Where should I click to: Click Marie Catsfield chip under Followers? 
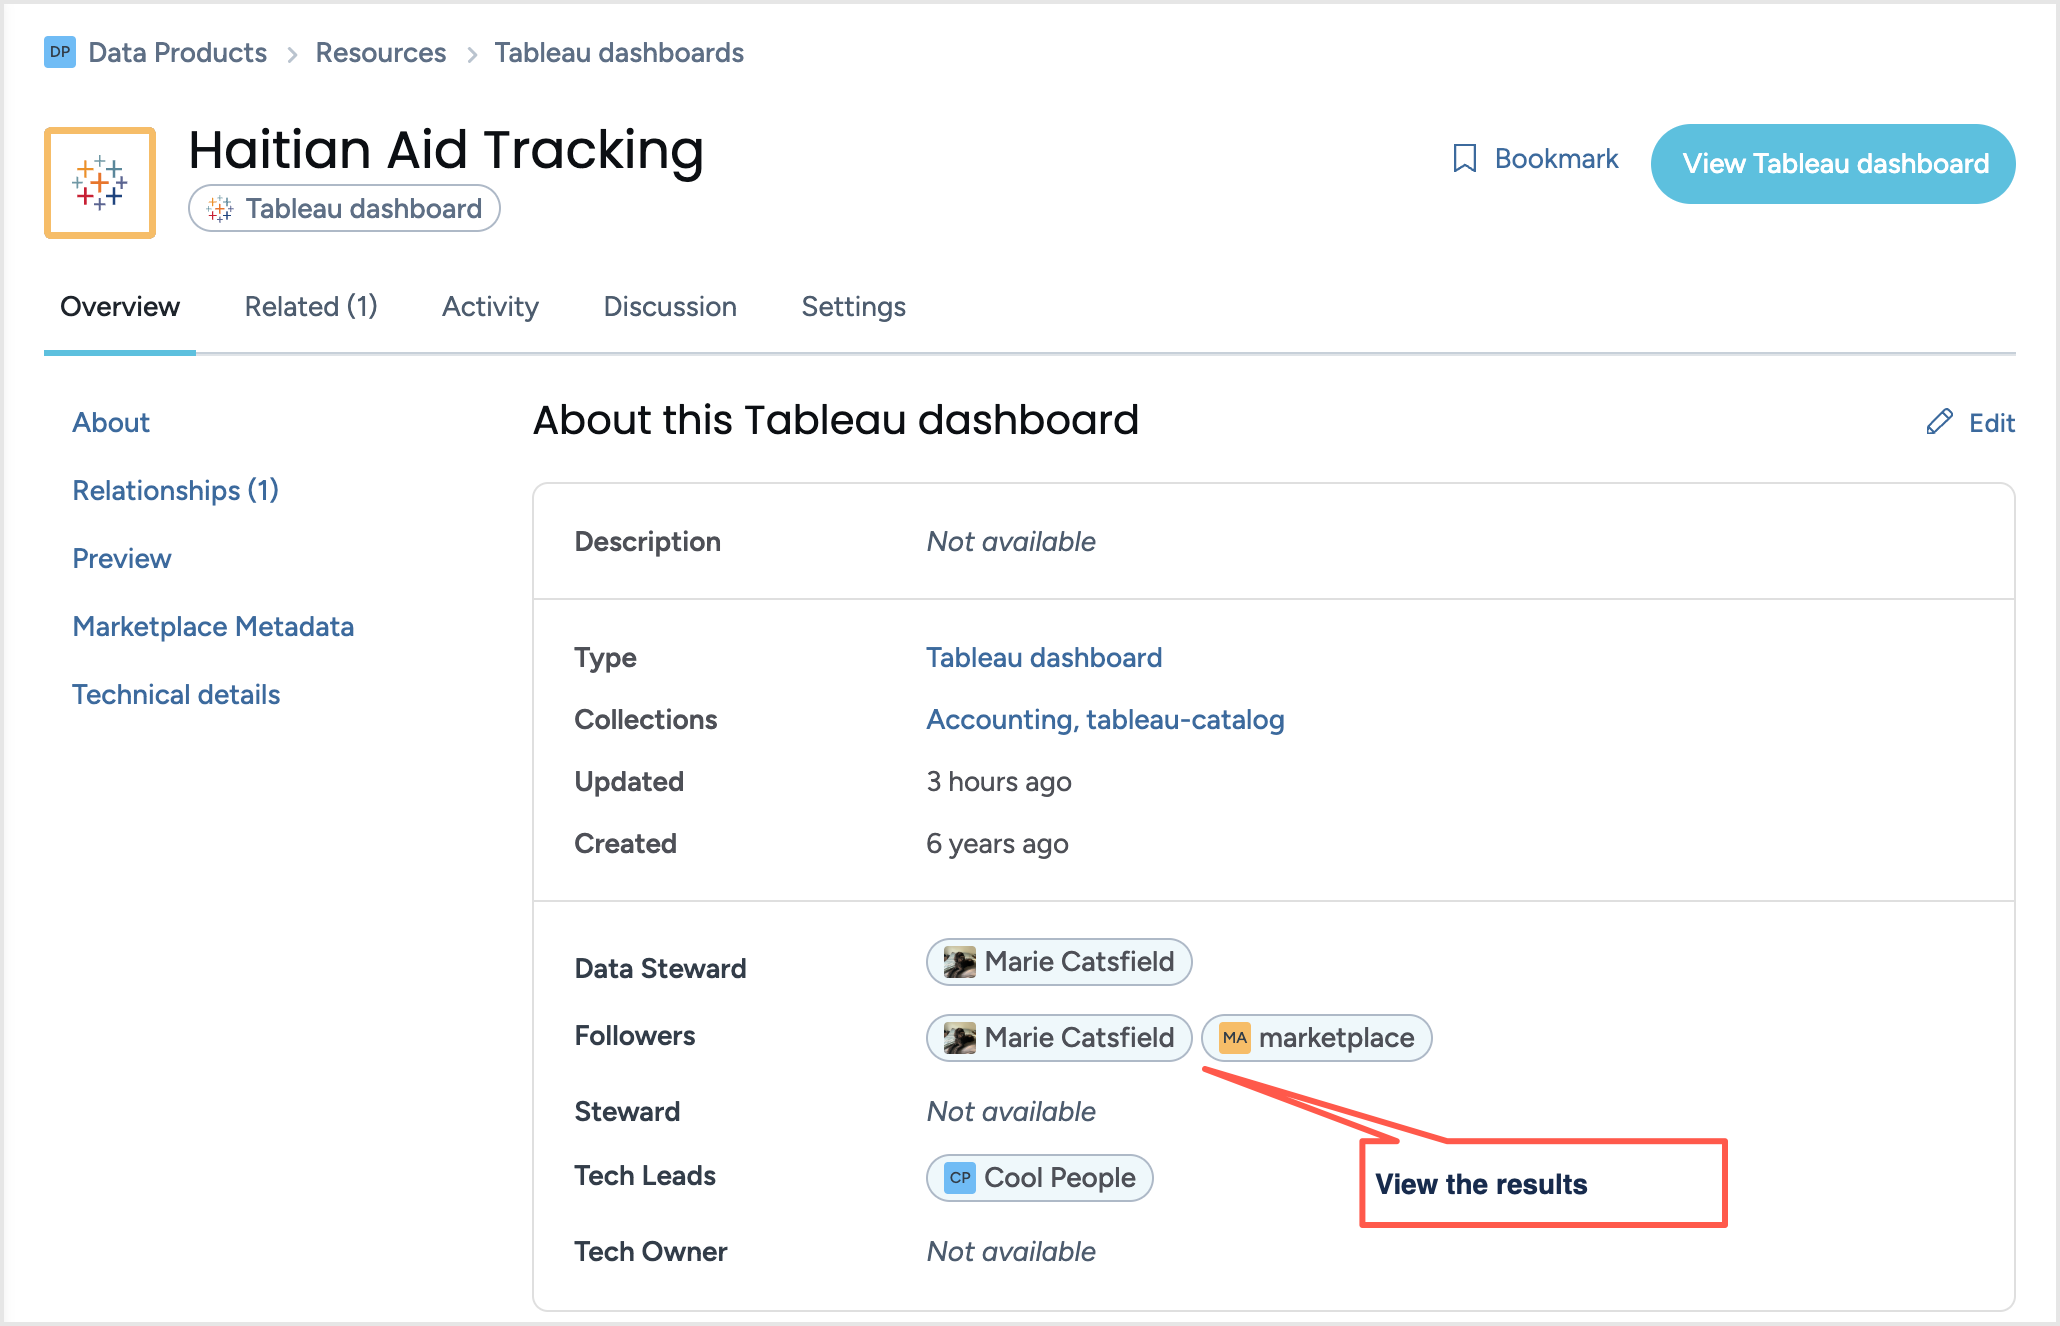pyautogui.click(x=1059, y=1038)
